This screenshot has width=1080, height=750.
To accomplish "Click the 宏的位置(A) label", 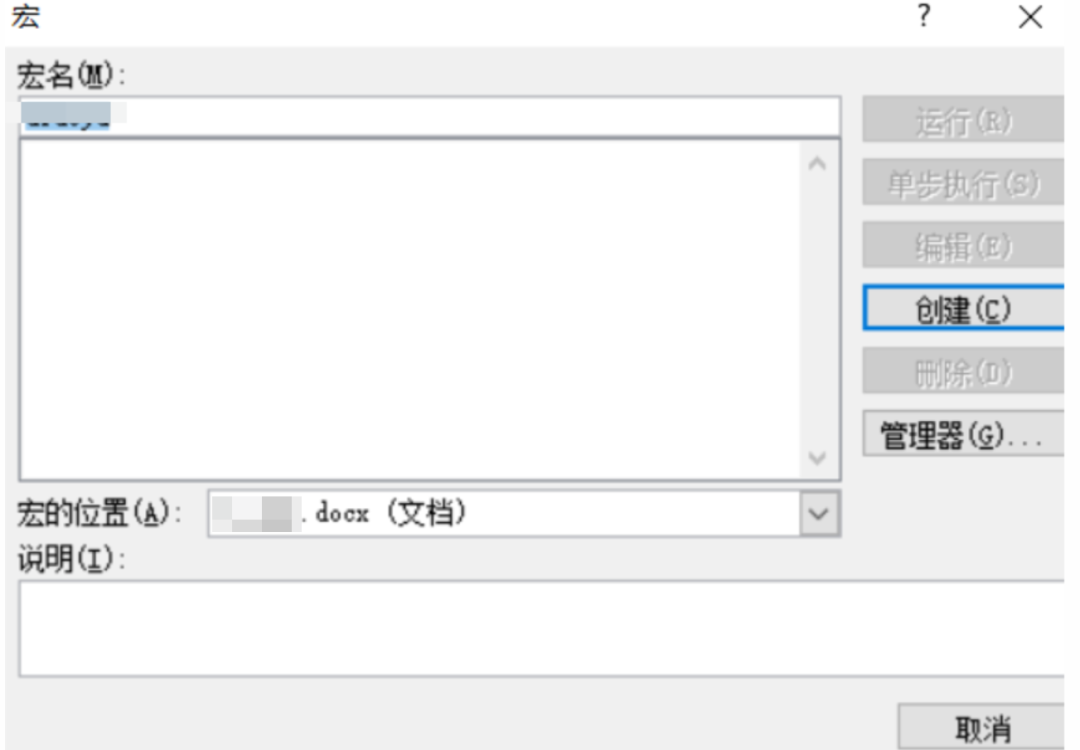I will click(99, 513).
